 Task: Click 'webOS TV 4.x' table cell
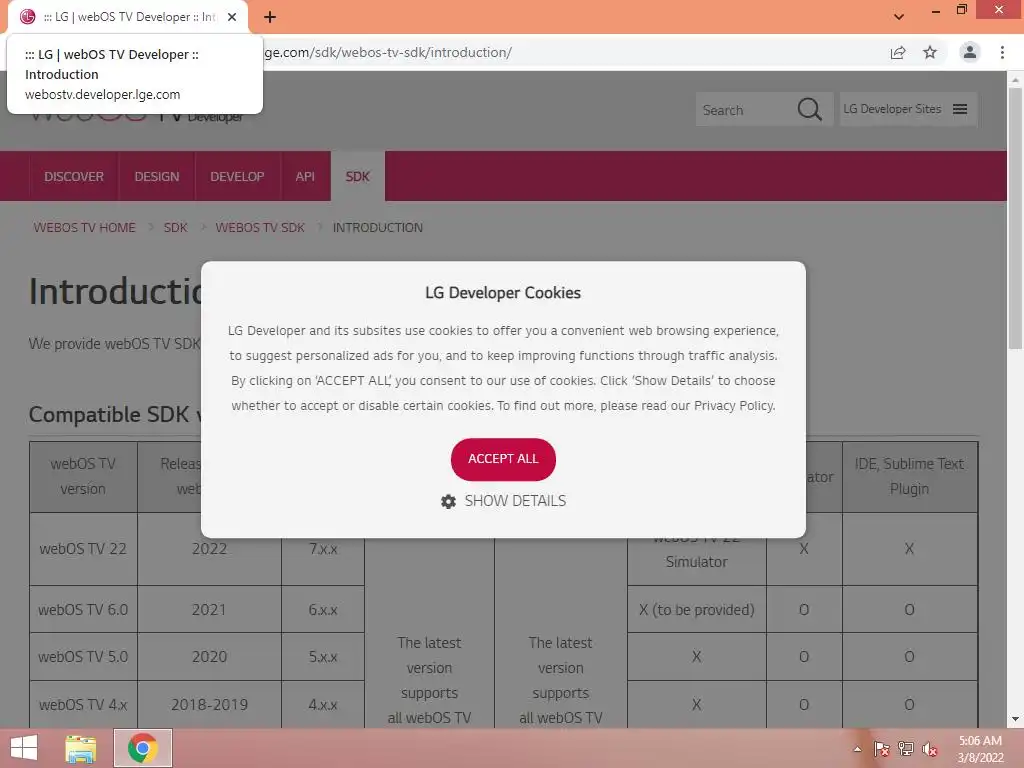(x=83, y=705)
